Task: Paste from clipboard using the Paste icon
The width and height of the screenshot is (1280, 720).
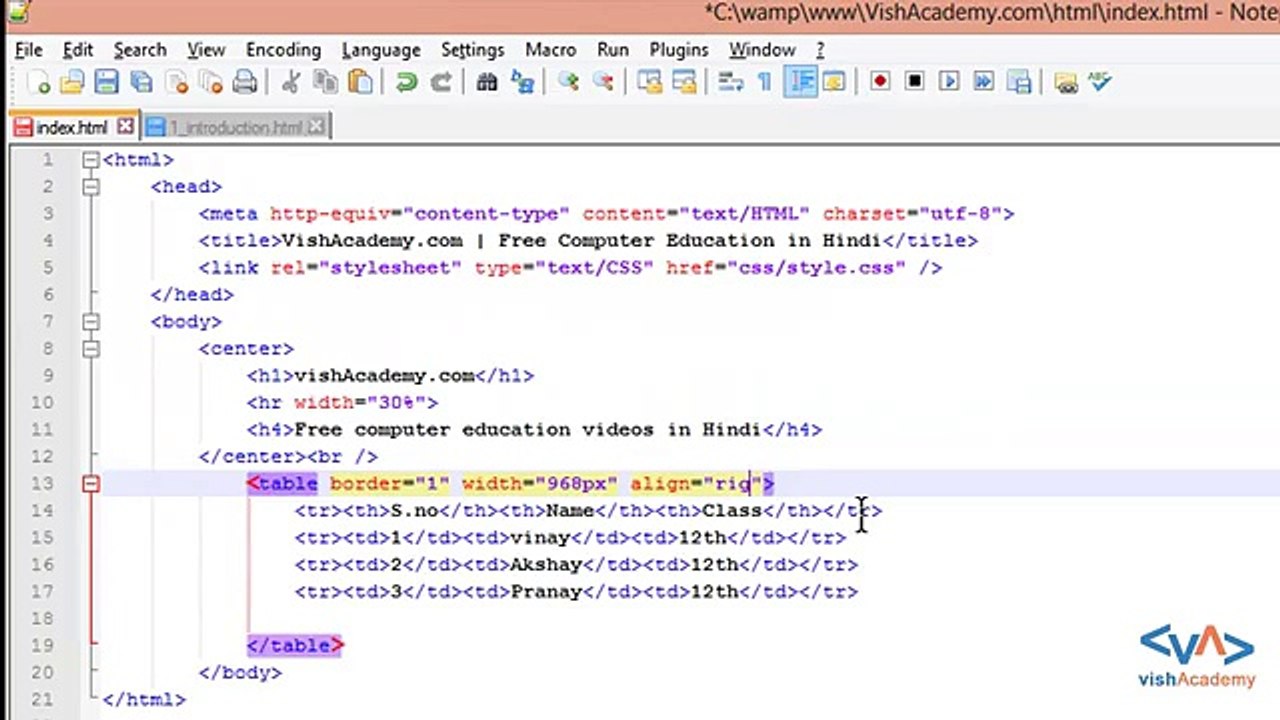Action: coord(360,82)
